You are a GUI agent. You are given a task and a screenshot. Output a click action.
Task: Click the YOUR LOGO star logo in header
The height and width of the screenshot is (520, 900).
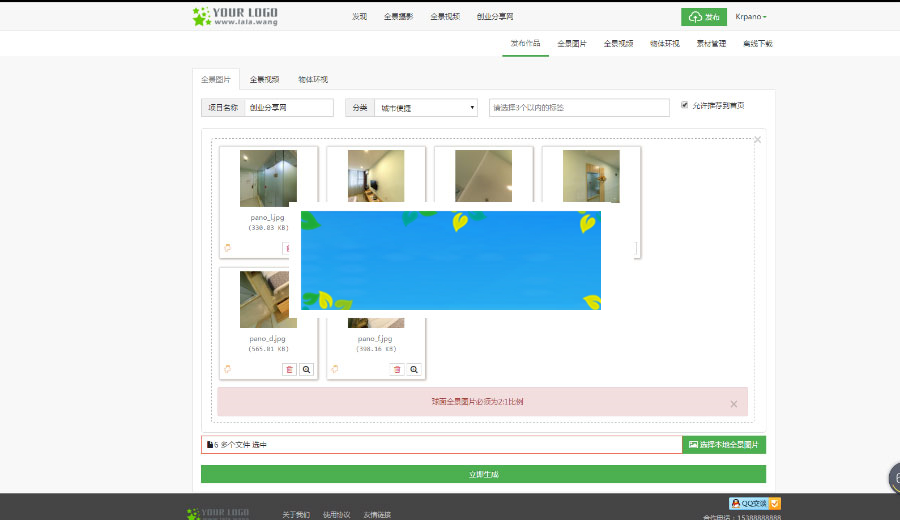pos(235,16)
